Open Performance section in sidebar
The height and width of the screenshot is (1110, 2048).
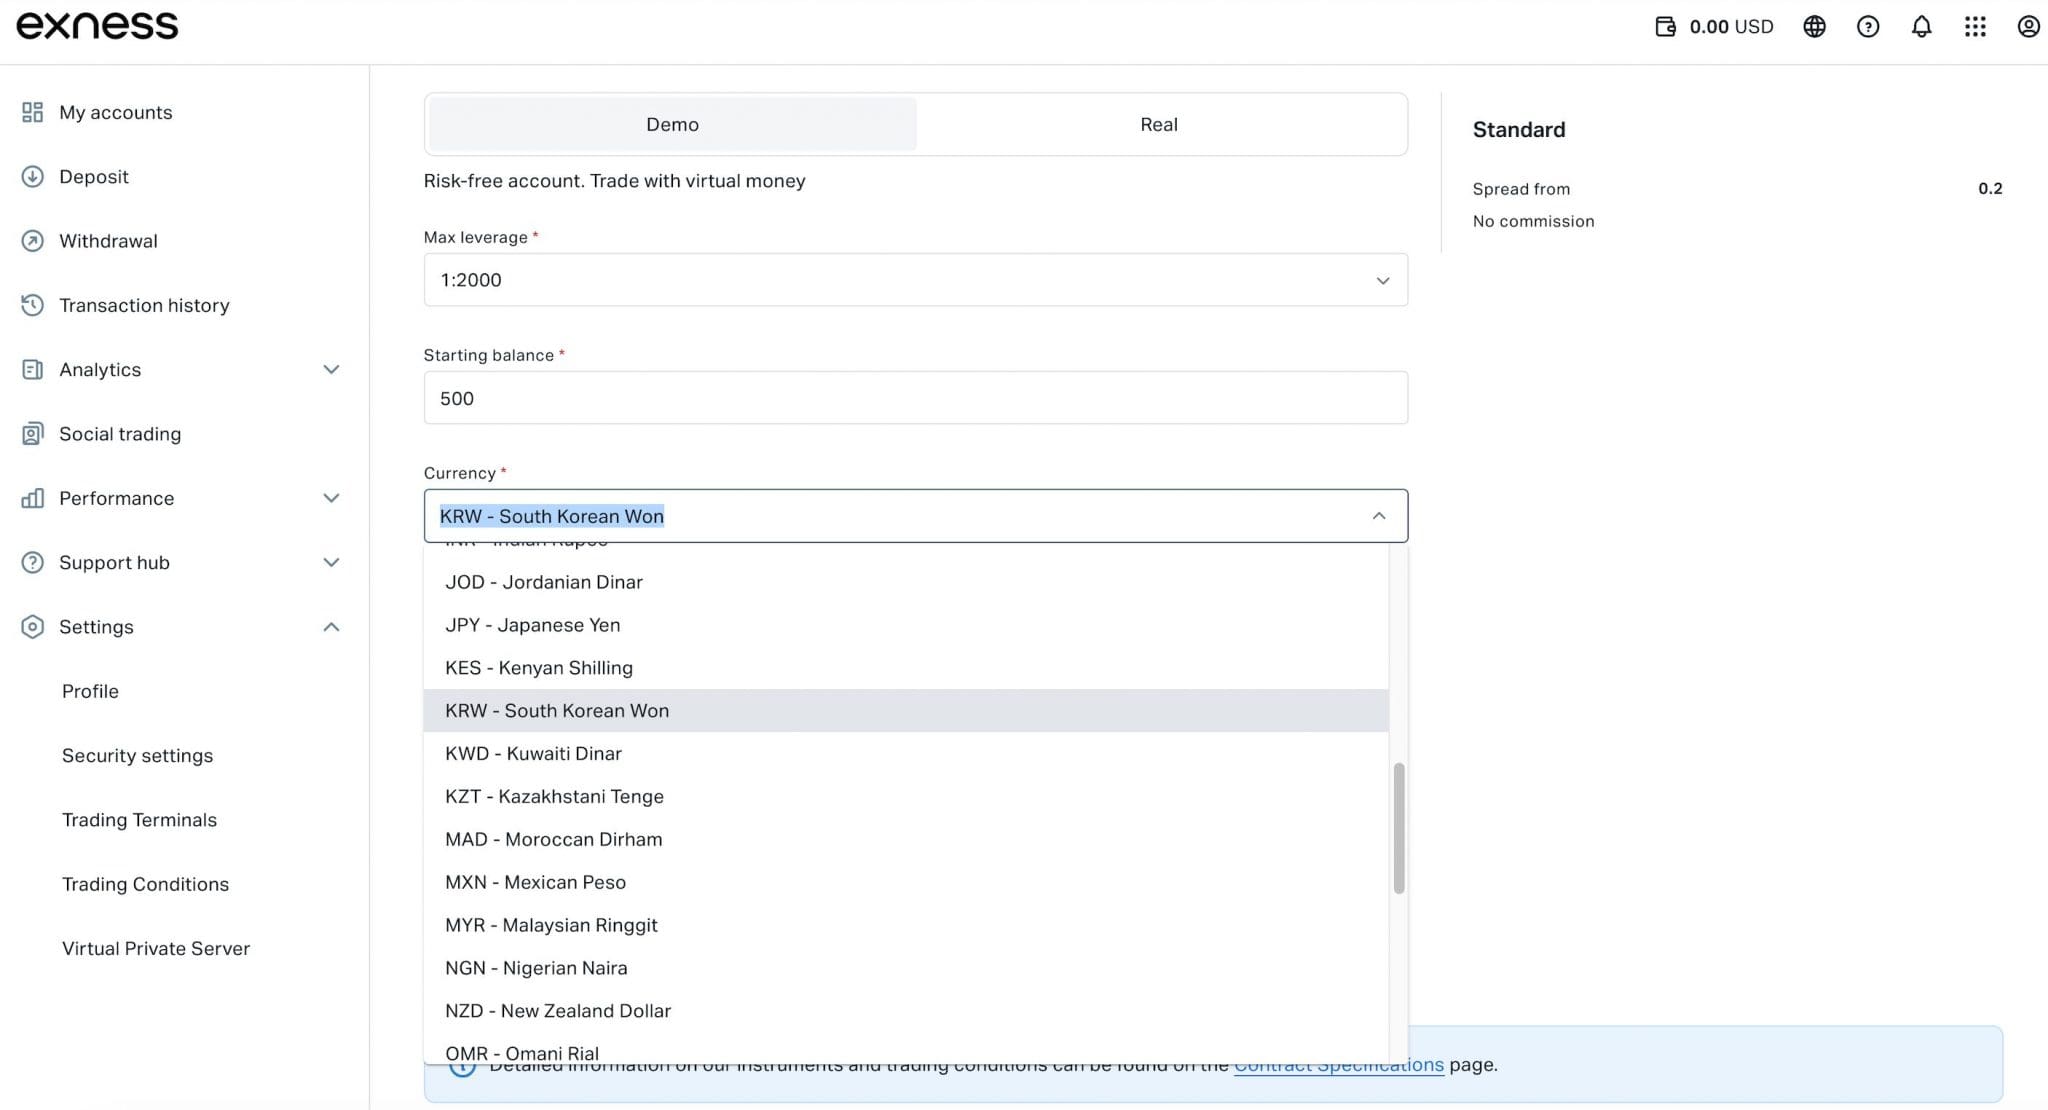116,498
